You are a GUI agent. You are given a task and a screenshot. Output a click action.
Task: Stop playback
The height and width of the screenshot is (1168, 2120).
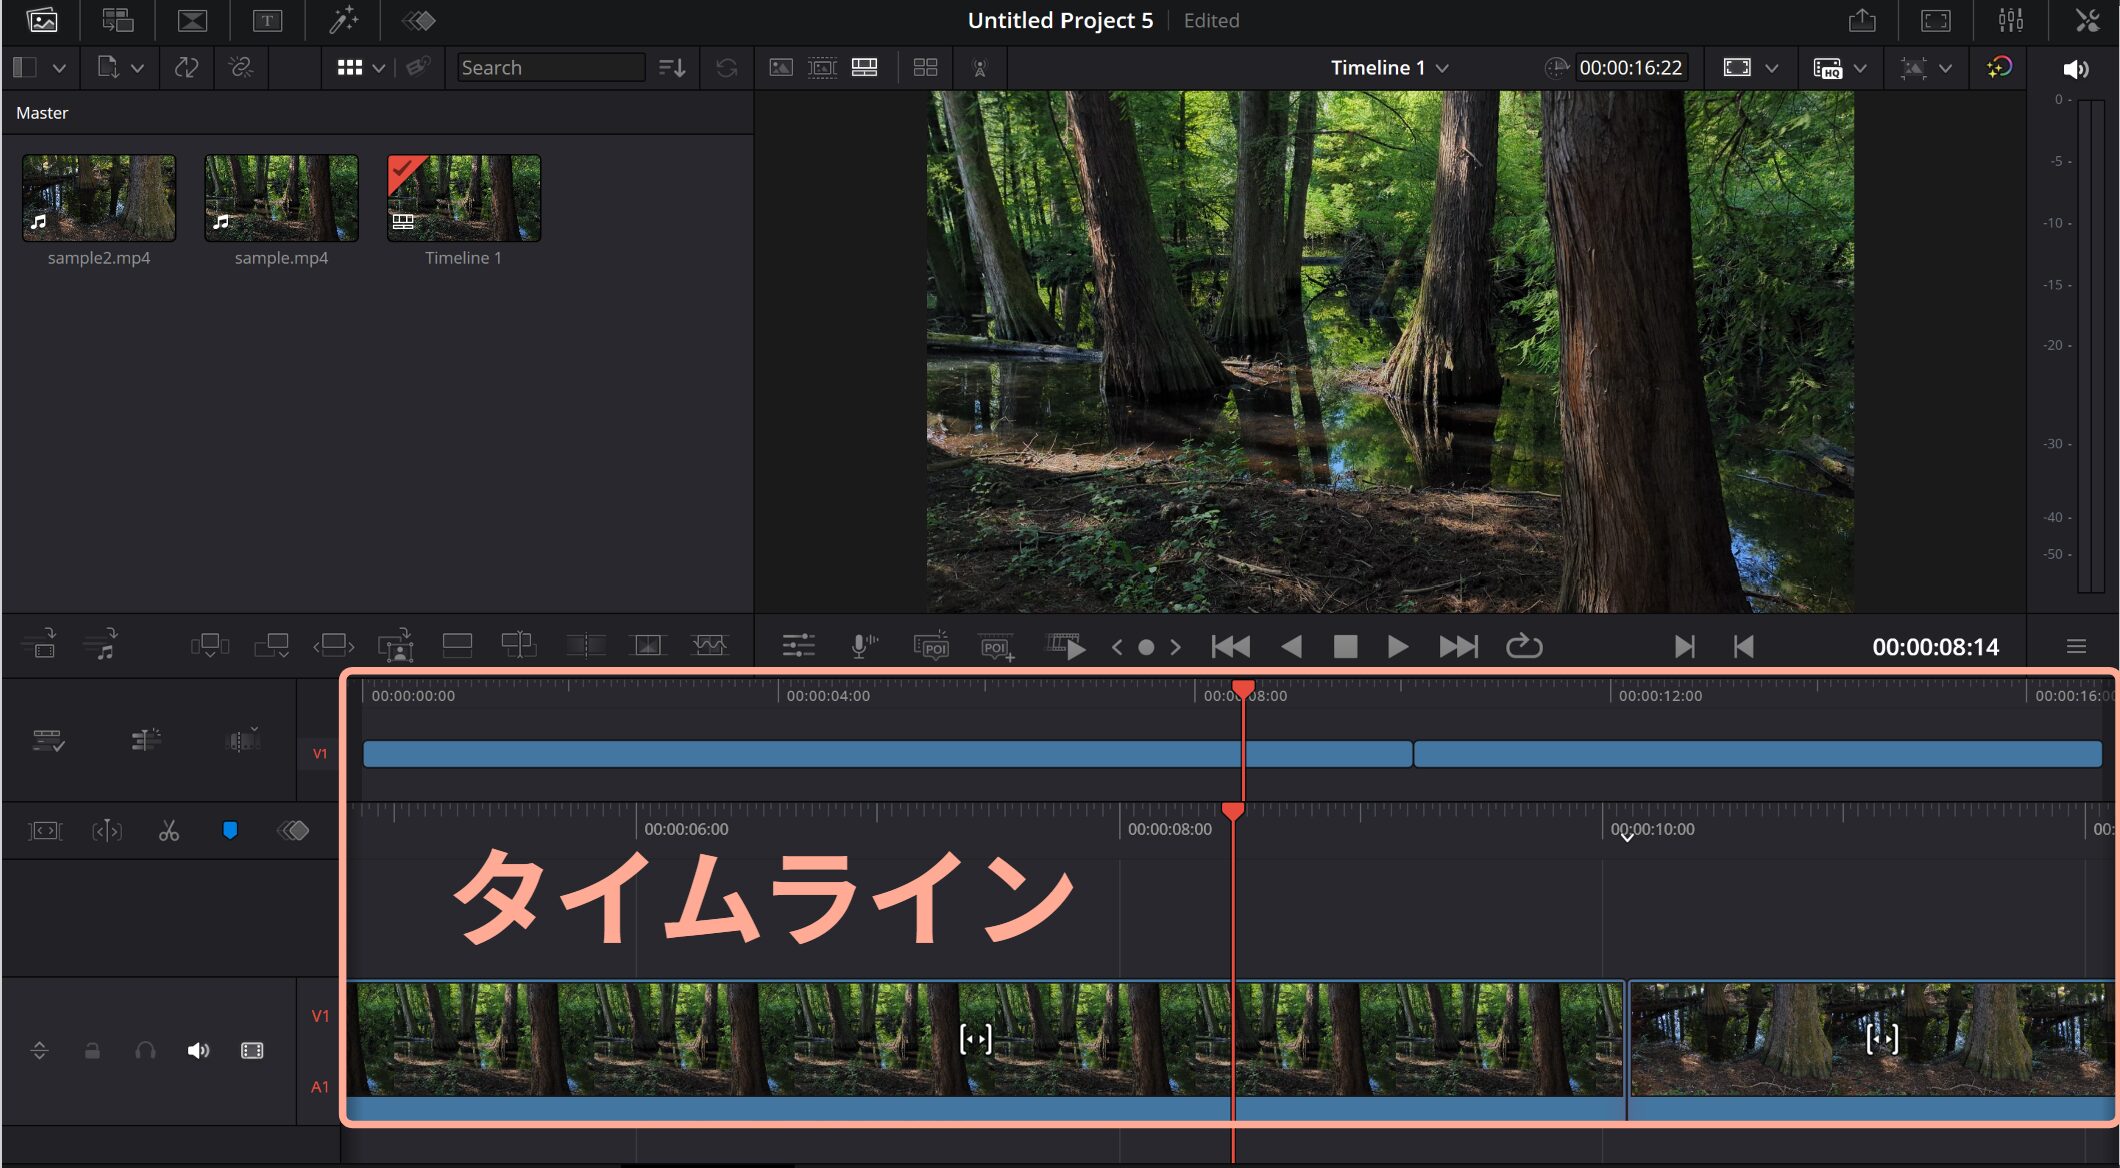point(1345,647)
